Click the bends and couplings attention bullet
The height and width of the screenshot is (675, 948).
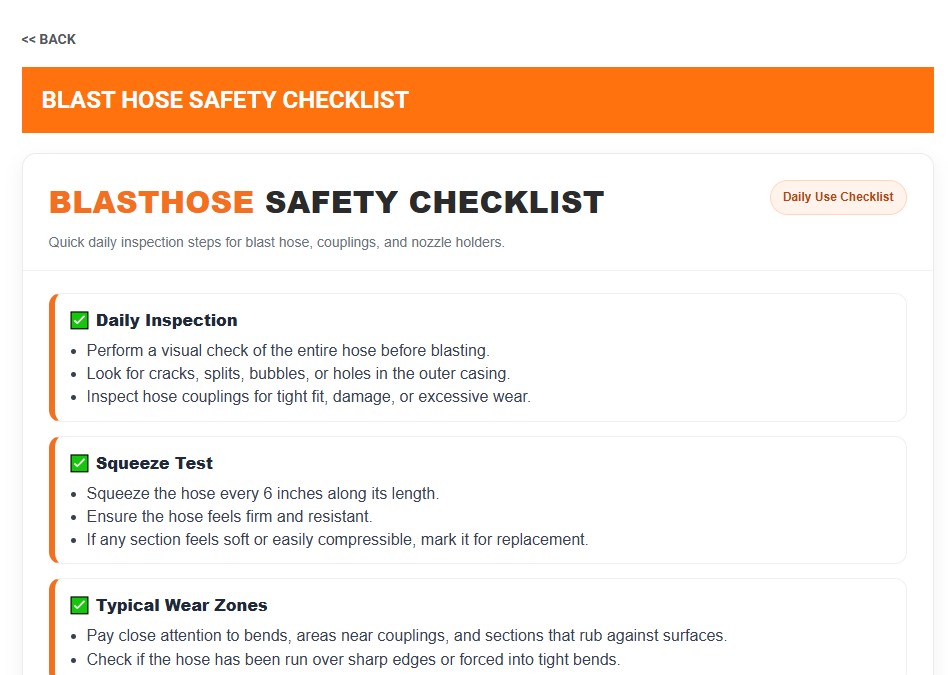click(407, 636)
